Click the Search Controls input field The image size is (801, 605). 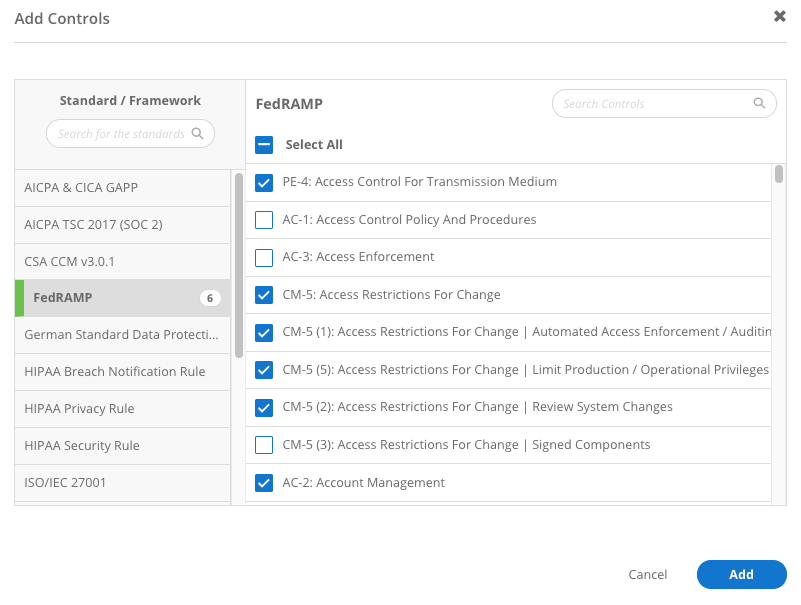coord(650,104)
